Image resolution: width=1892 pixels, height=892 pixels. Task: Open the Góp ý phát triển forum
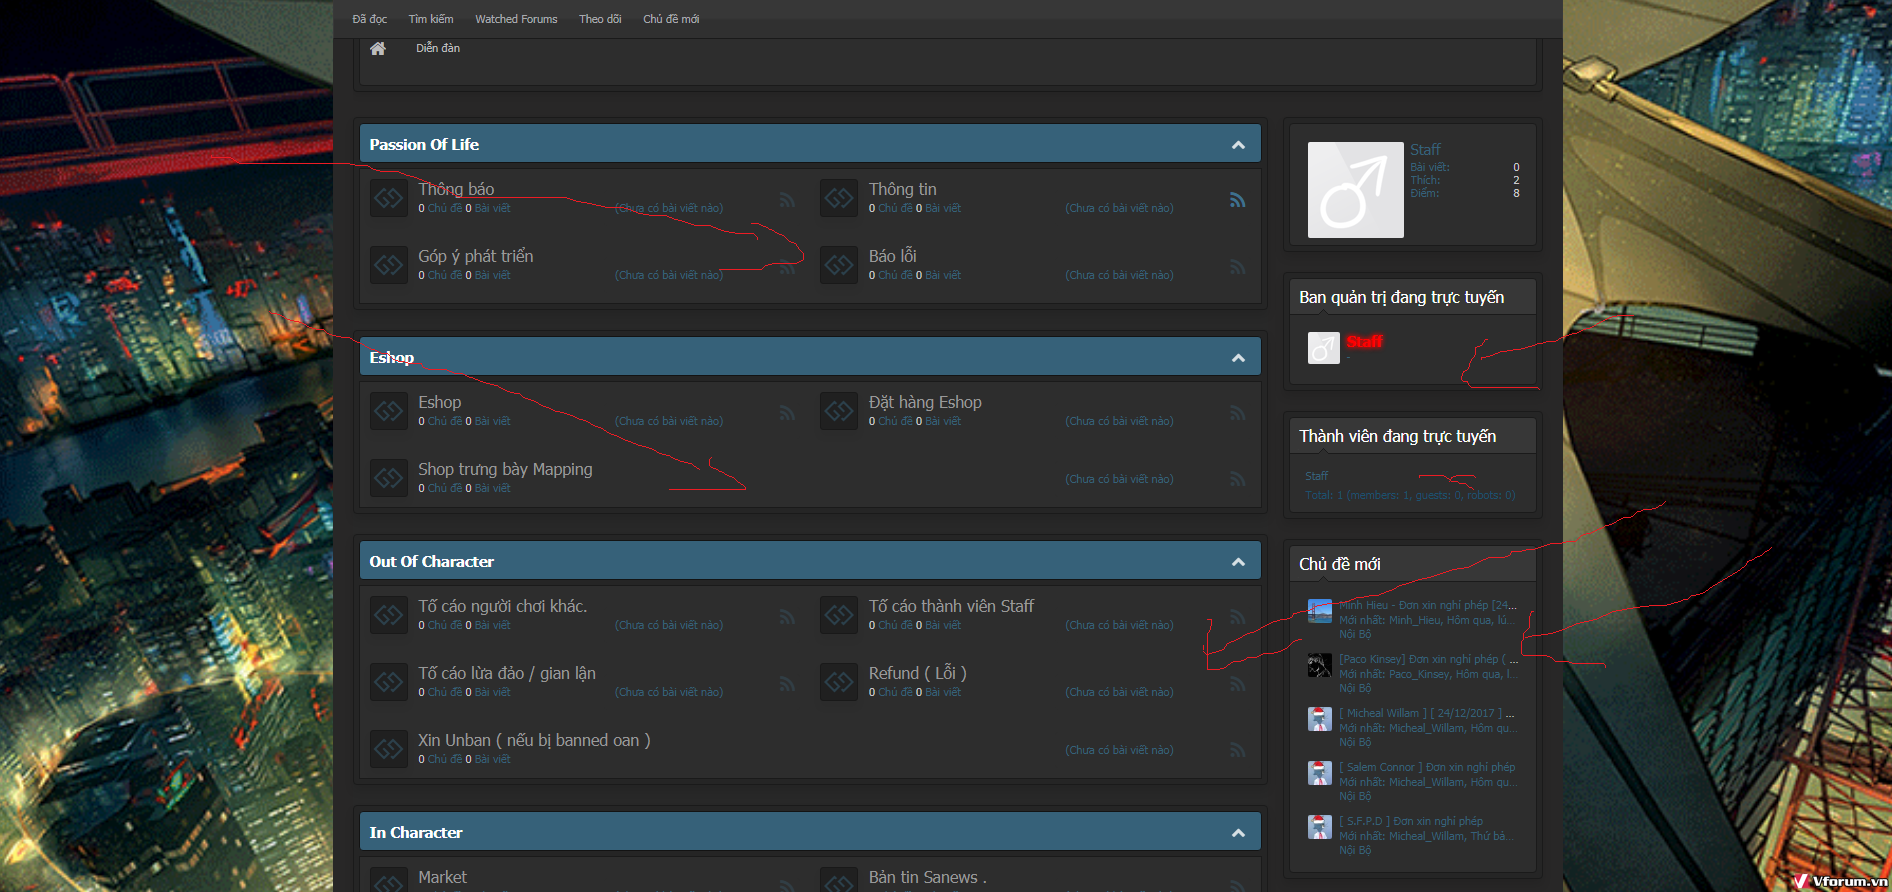[475, 256]
